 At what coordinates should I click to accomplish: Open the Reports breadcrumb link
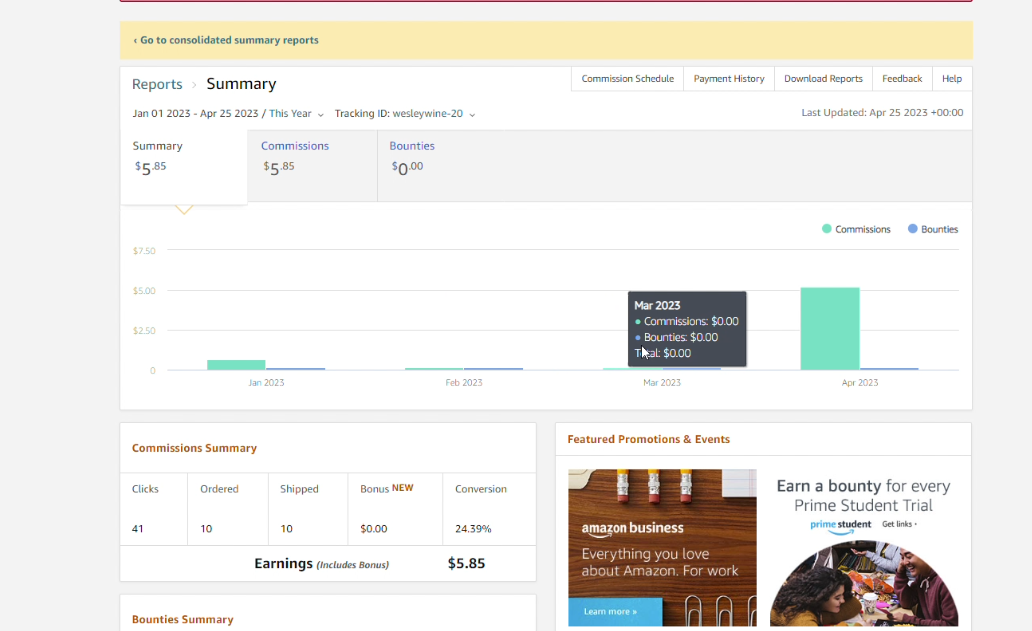click(x=157, y=84)
